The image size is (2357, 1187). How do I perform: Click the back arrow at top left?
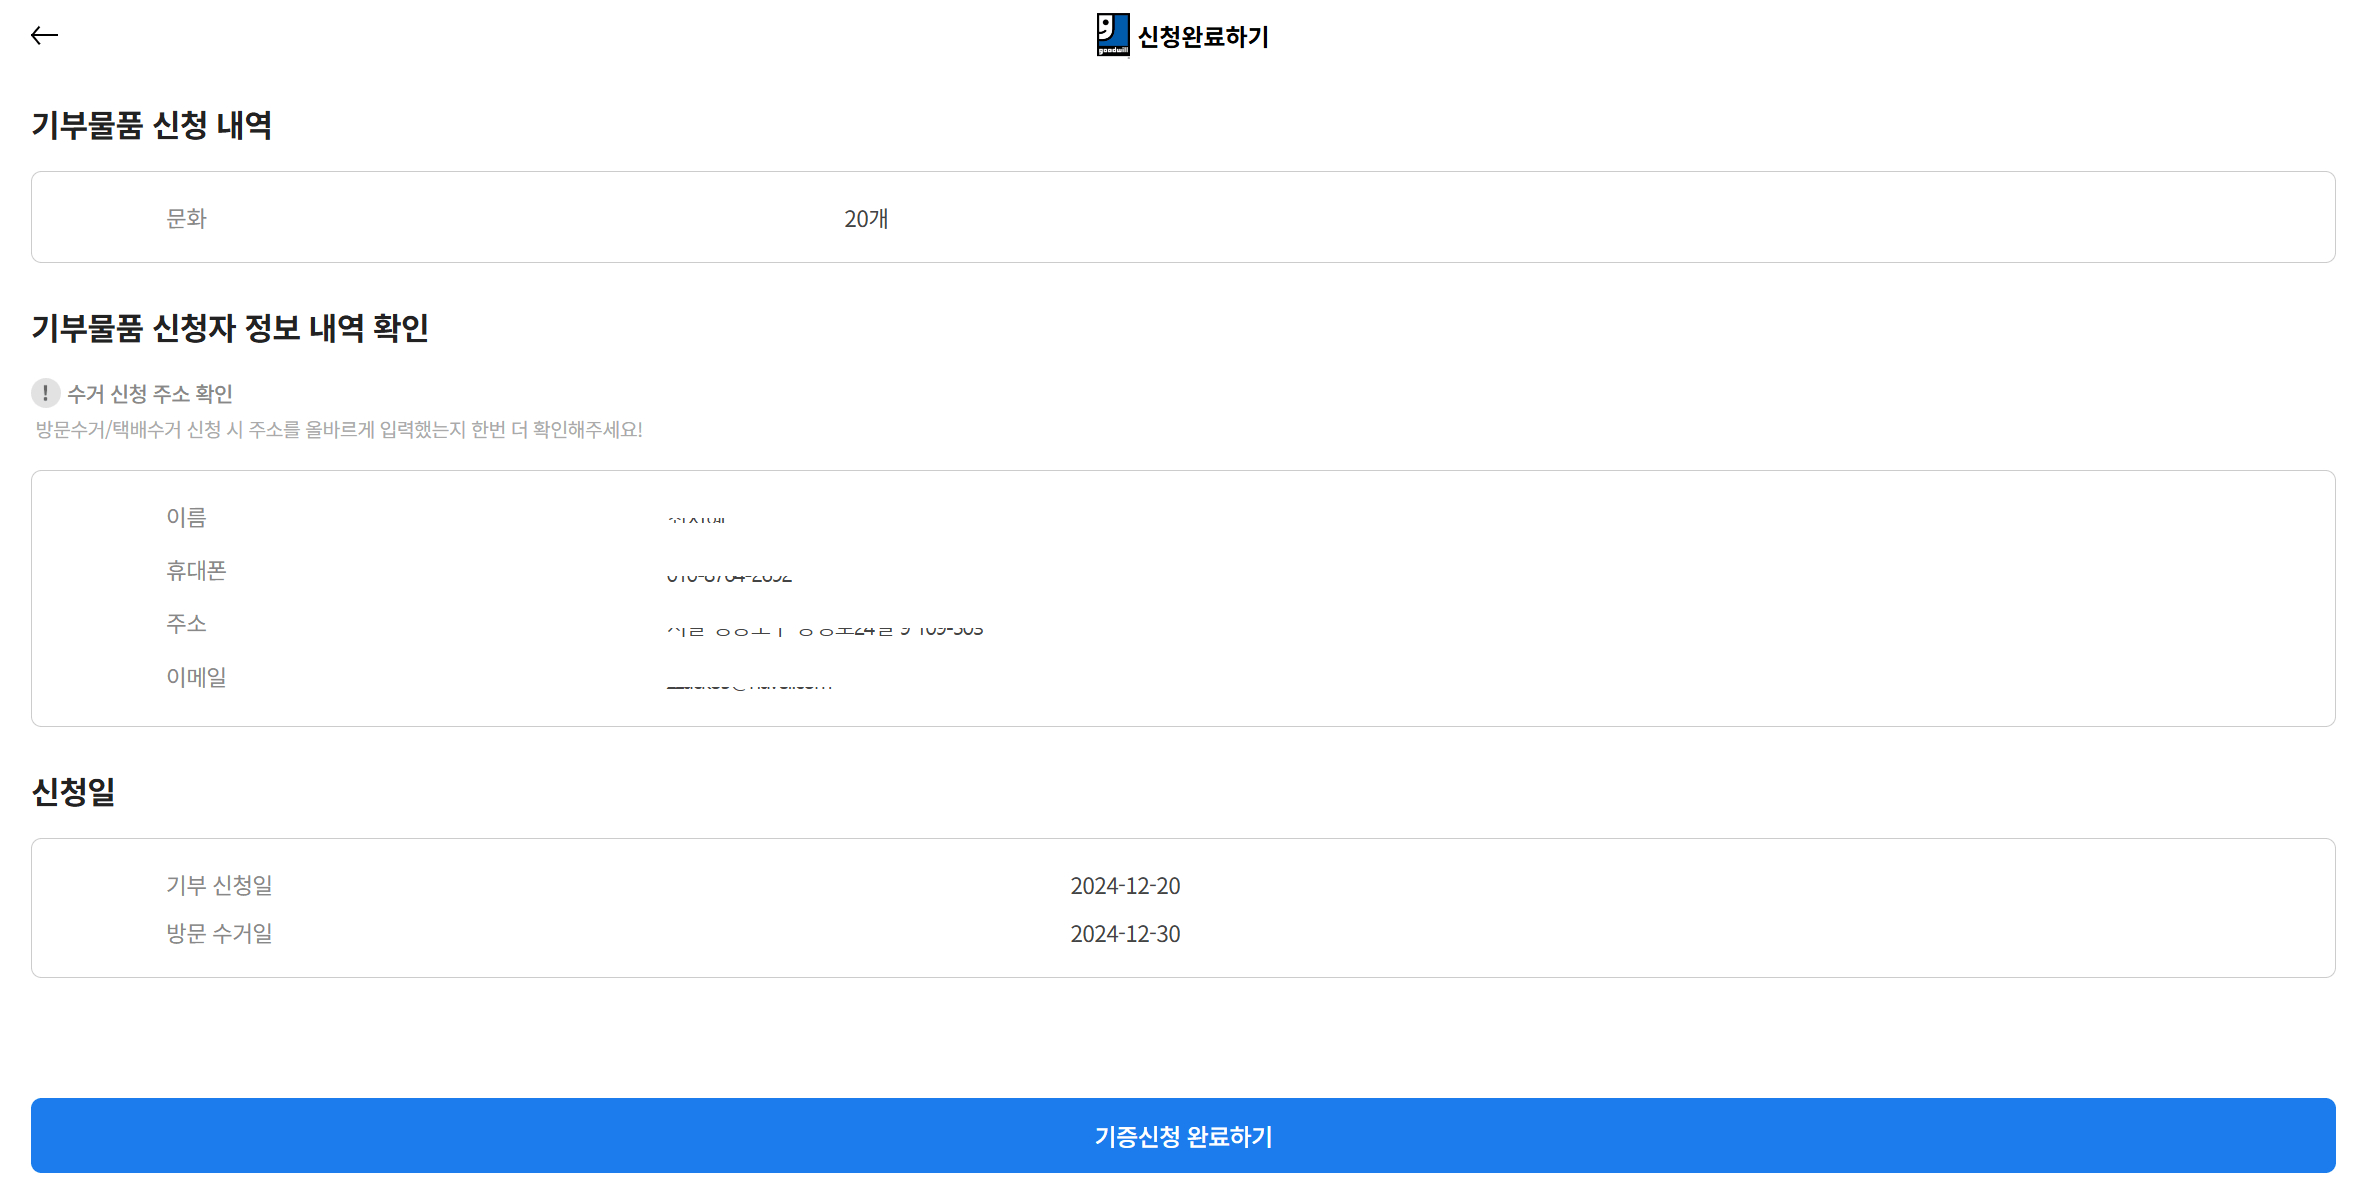pyautogui.click(x=45, y=35)
